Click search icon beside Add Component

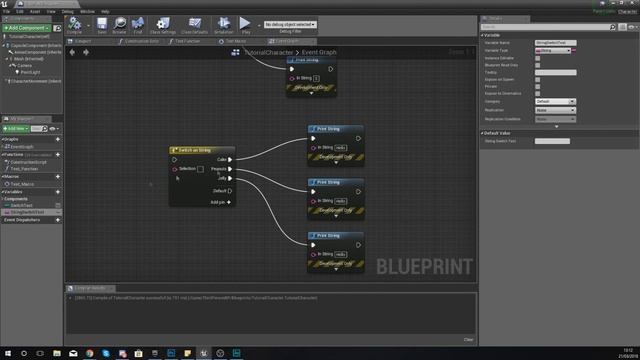58,28
